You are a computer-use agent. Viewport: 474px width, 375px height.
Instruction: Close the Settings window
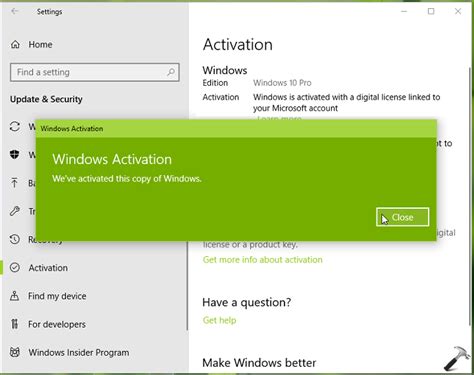(458, 11)
